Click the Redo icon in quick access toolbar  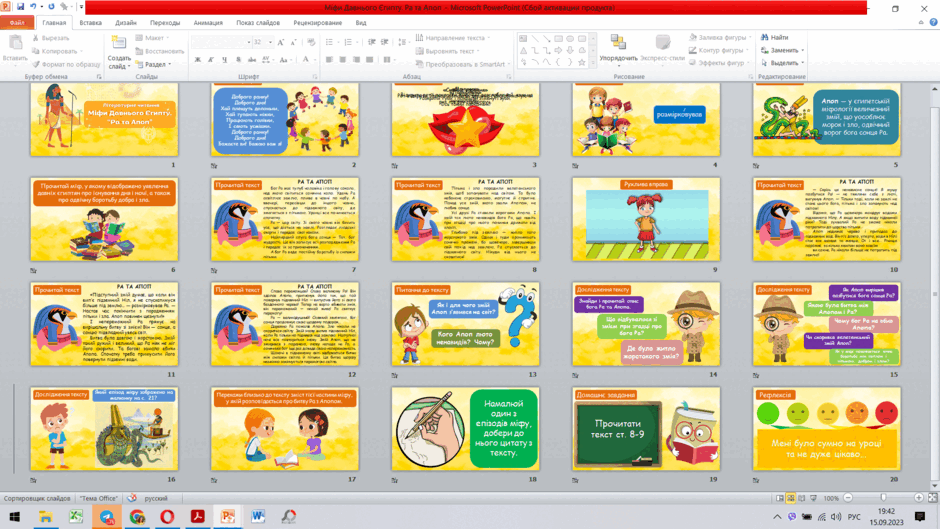click(x=51, y=7)
